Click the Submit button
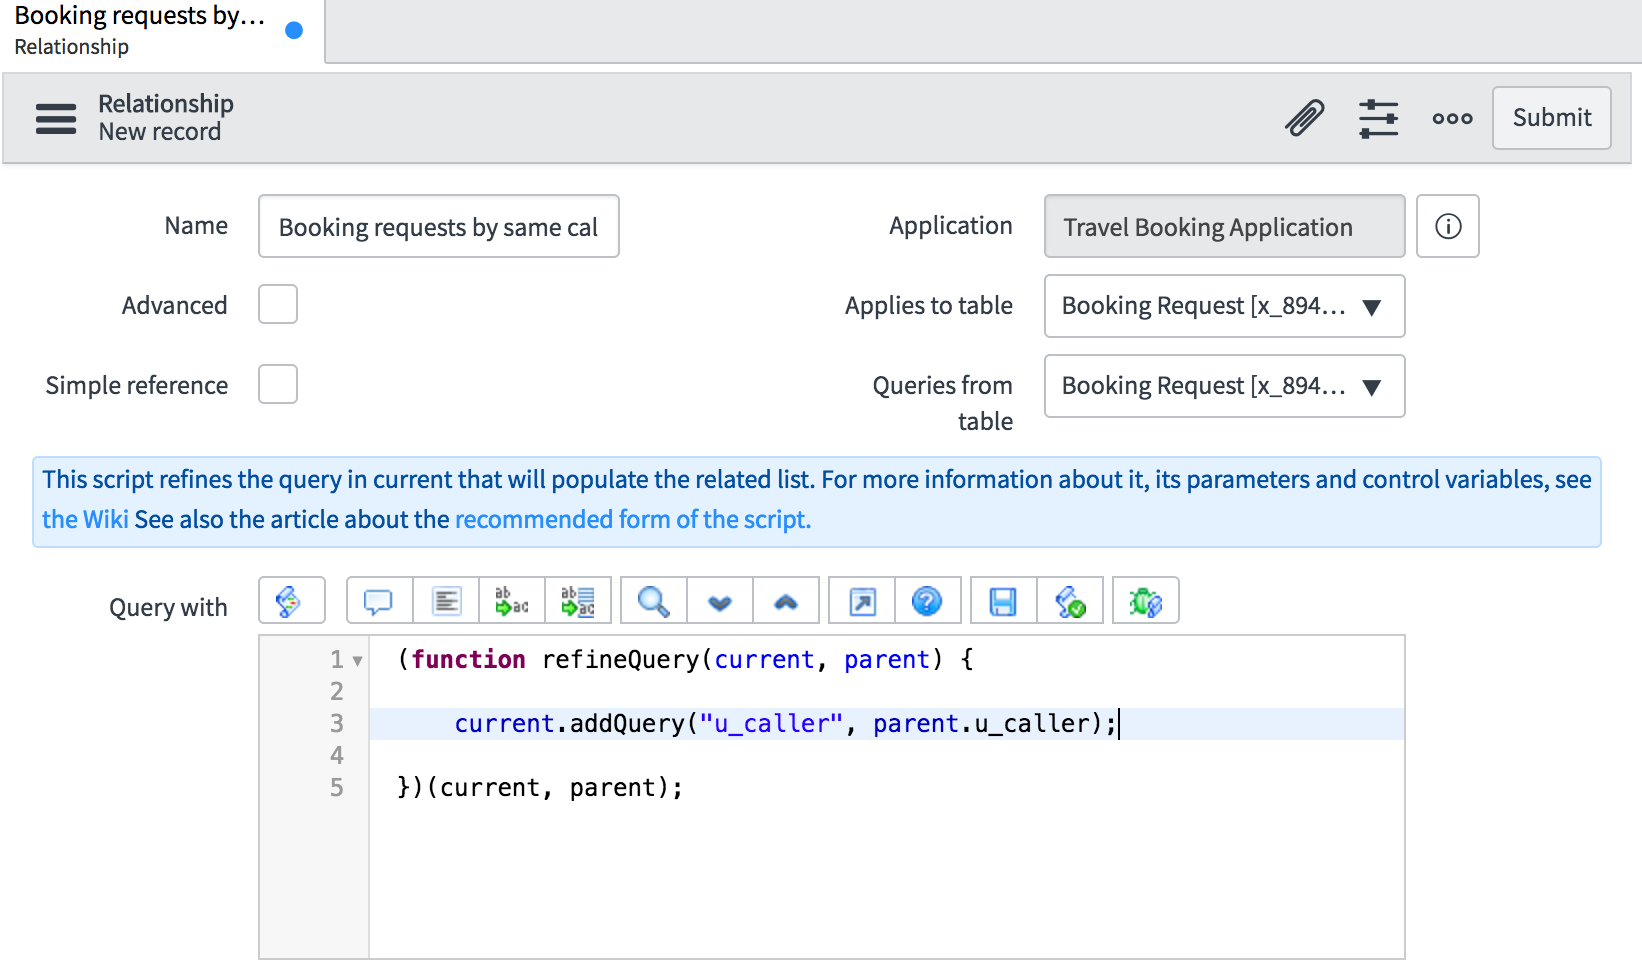Screen dimensions: 1642x970 pos(1551,118)
